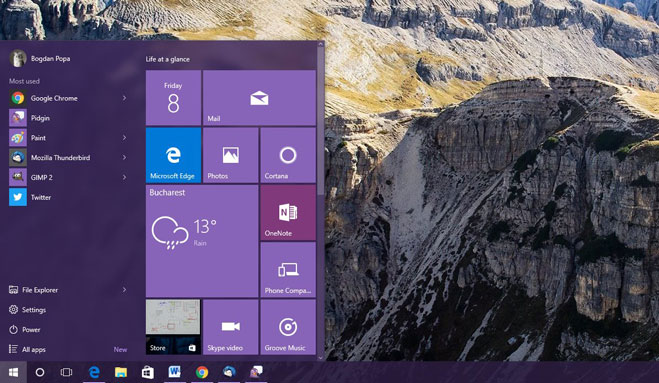This screenshot has width=659, height=383.
Task: Open the OneNote tile
Action: 288,212
